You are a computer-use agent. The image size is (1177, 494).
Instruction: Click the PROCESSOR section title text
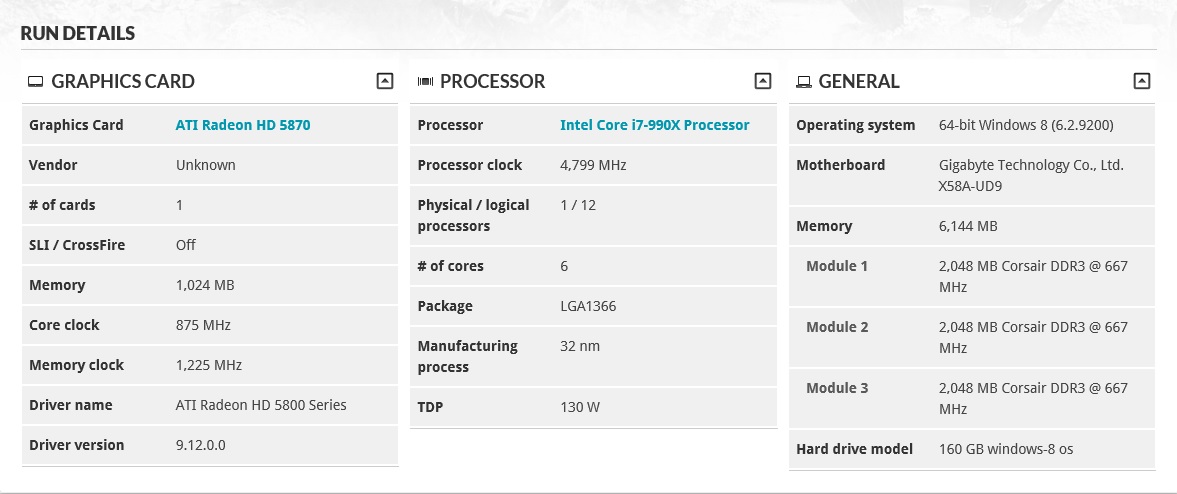click(493, 82)
